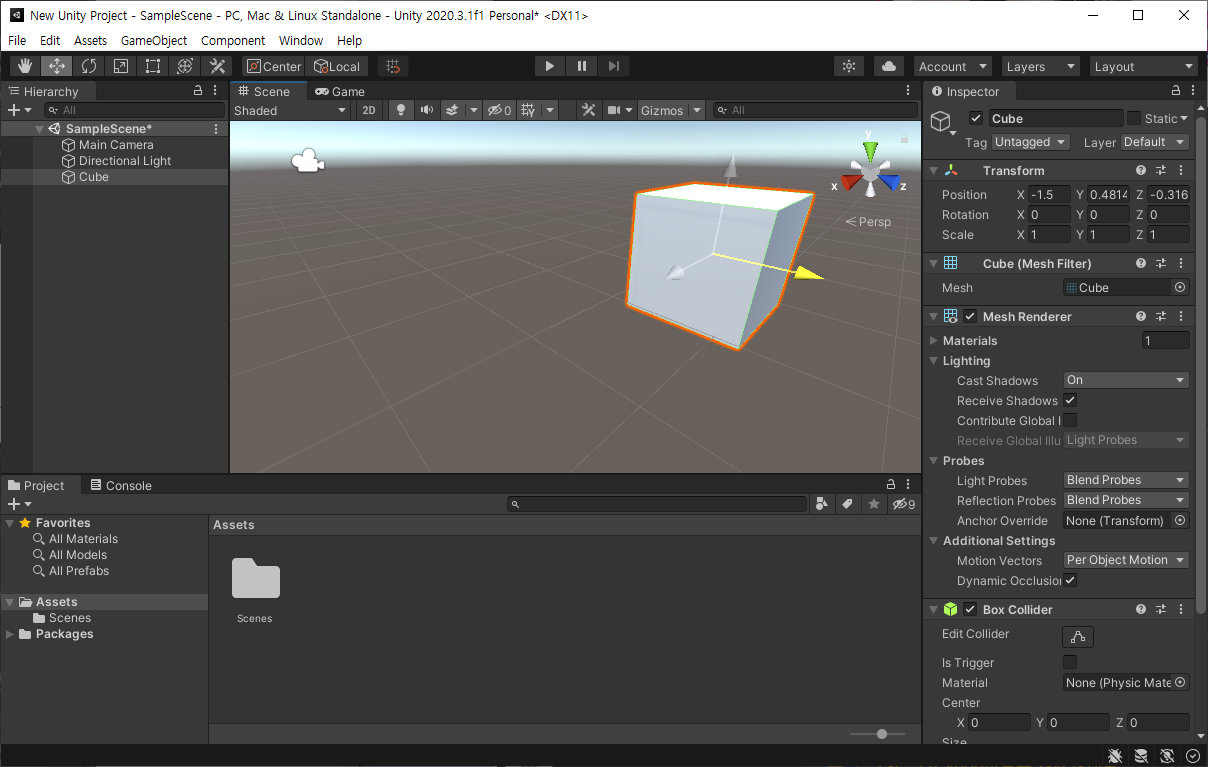Toggle scene audio speaker icon
Screen dimensions: 1208x767
[427, 110]
